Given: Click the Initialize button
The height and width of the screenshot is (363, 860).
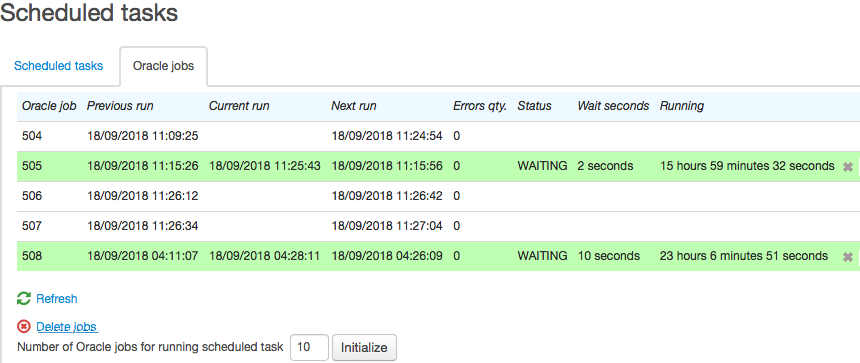Looking at the screenshot, I should click(364, 348).
